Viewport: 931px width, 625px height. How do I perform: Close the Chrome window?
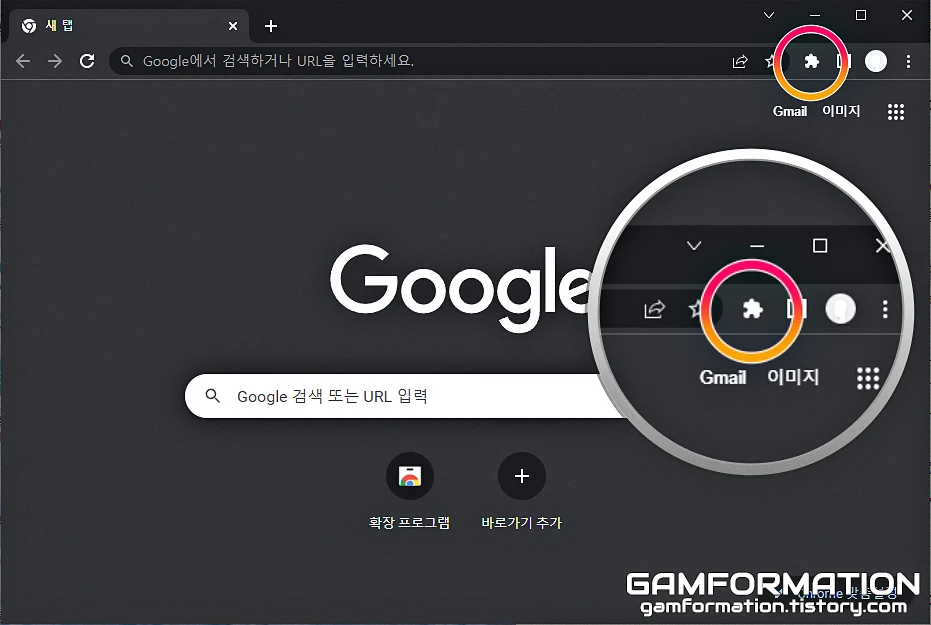click(x=907, y=15)
